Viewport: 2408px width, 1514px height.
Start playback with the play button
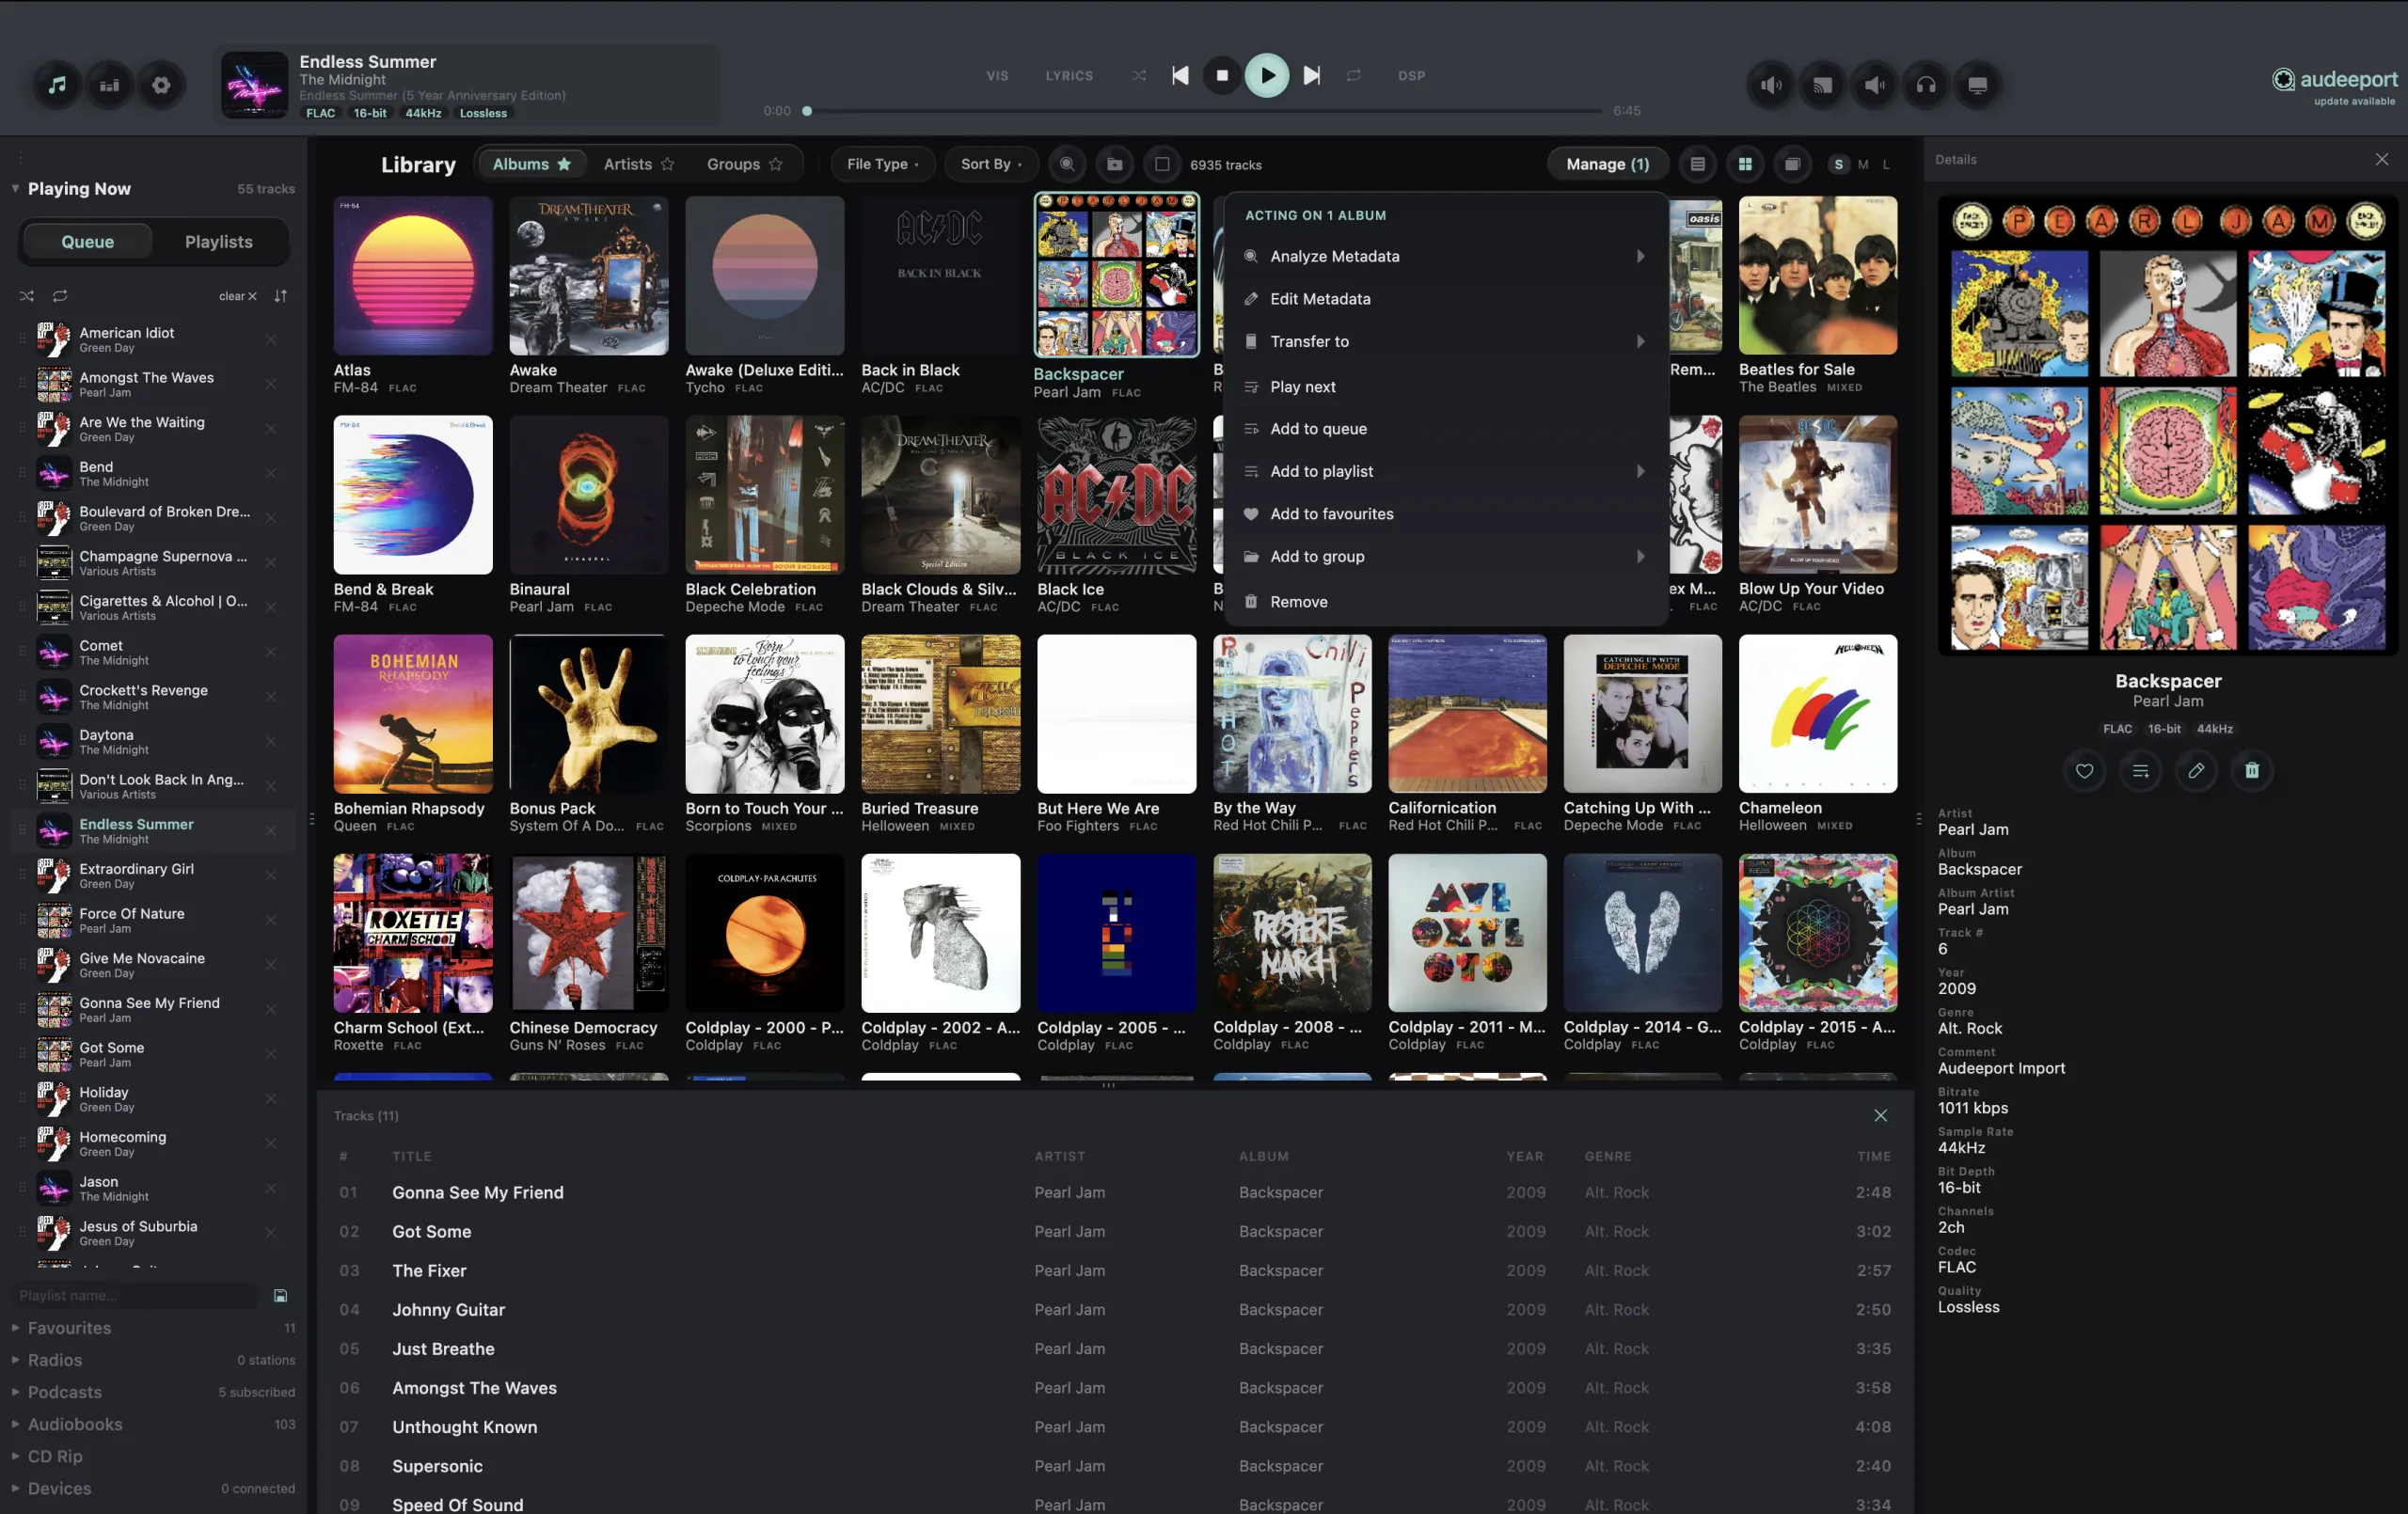[x=1267, y=75]
